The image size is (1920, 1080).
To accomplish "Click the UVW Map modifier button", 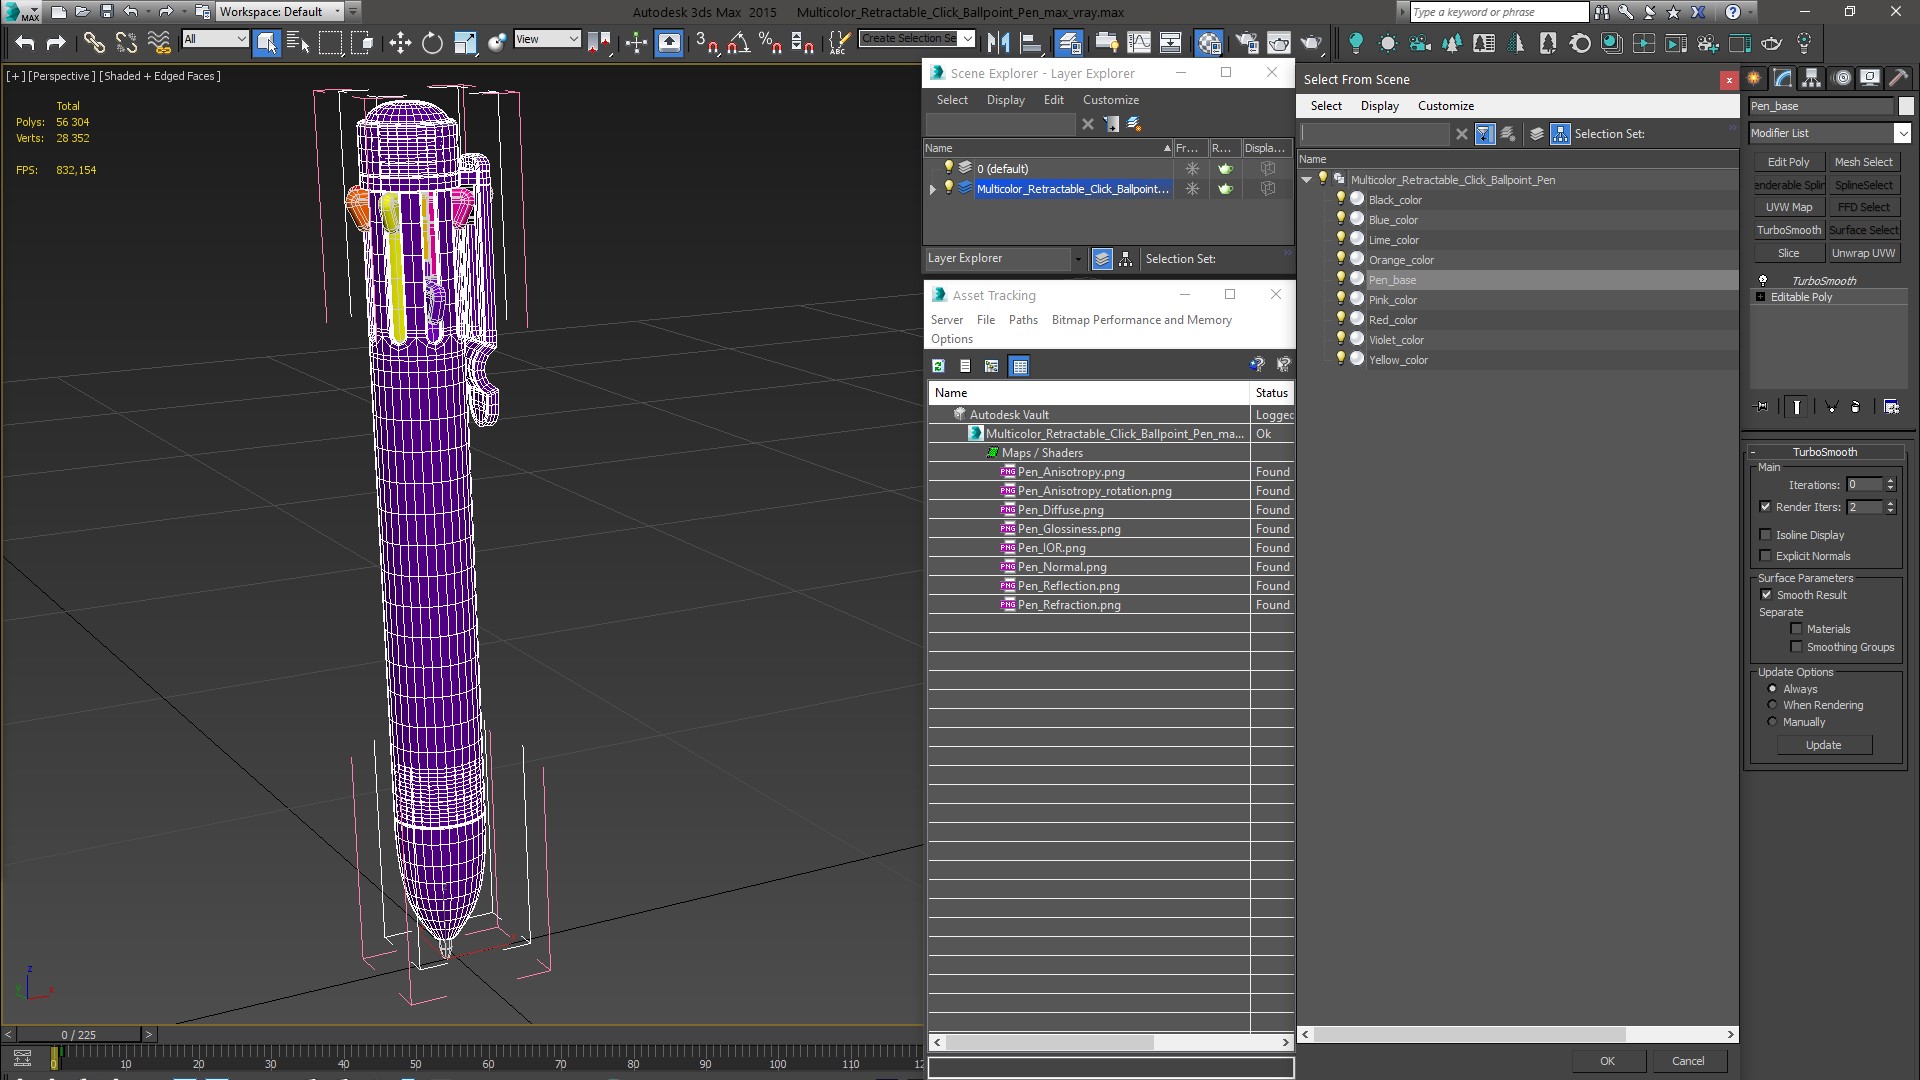I will [1788, 207].
